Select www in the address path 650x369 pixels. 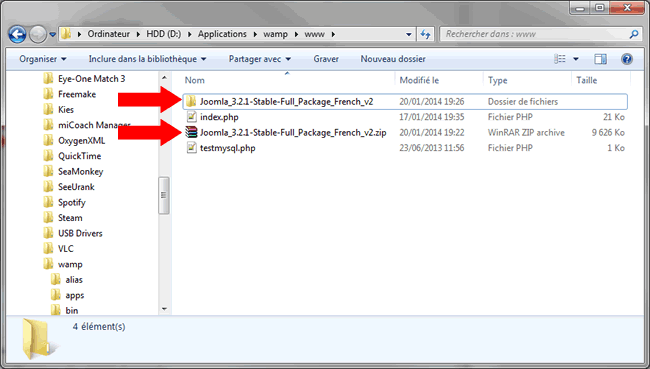point(315,34)
